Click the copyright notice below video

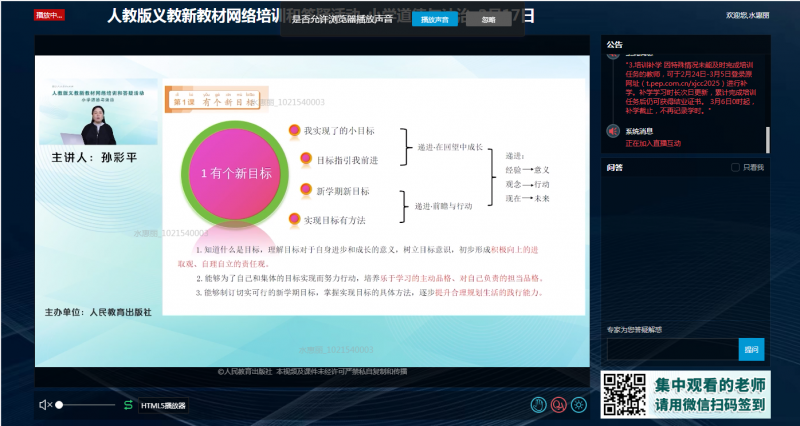click(312, 372)
